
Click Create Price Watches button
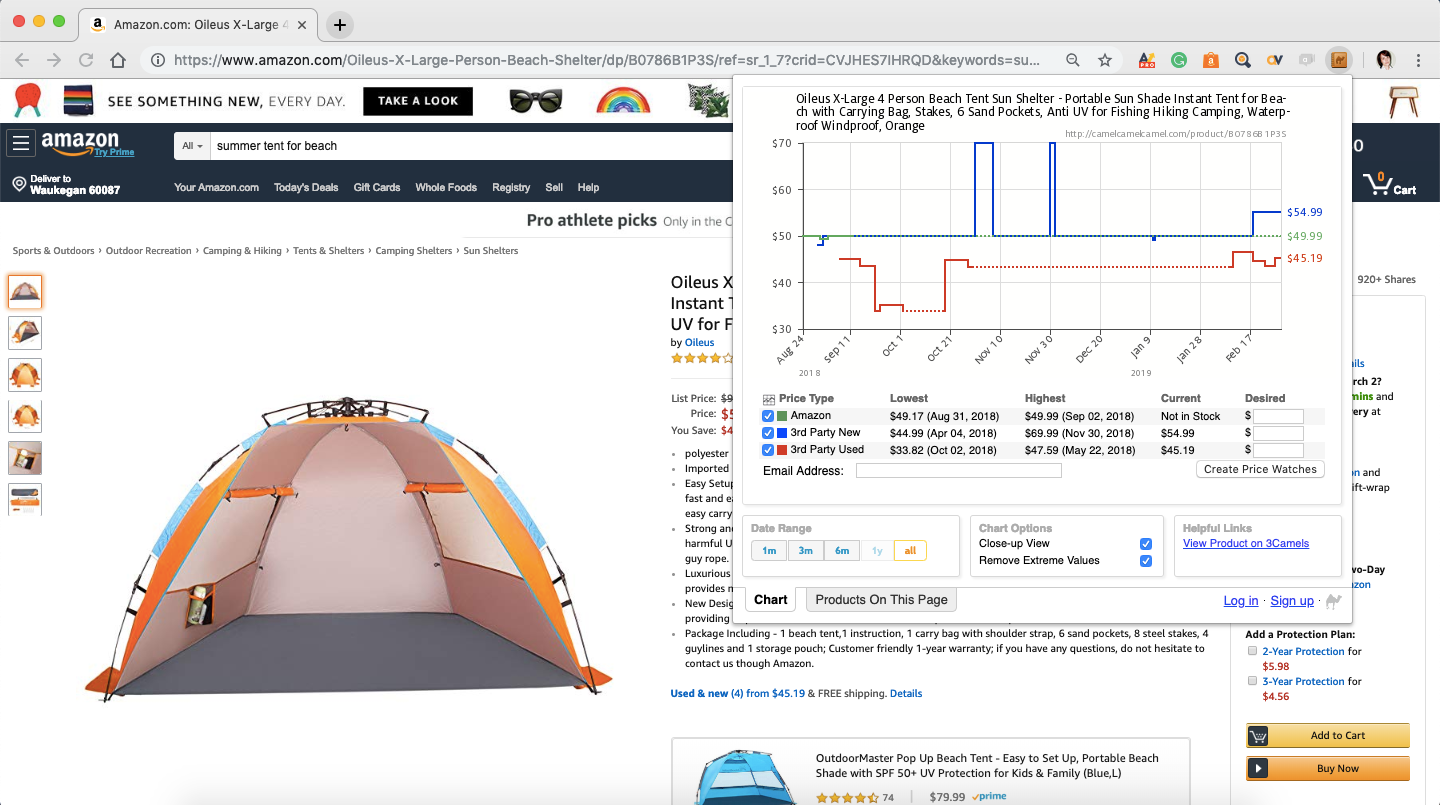[x=1260, y=469]
